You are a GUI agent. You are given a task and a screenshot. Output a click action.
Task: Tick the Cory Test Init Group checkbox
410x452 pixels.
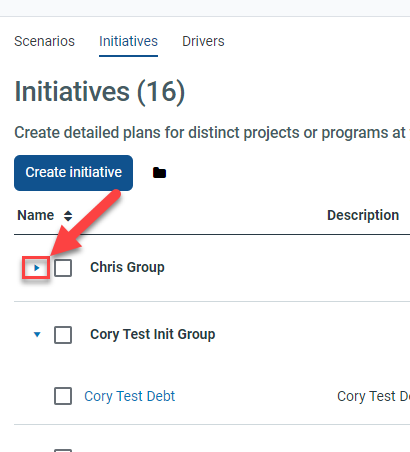tap(63, 335)
